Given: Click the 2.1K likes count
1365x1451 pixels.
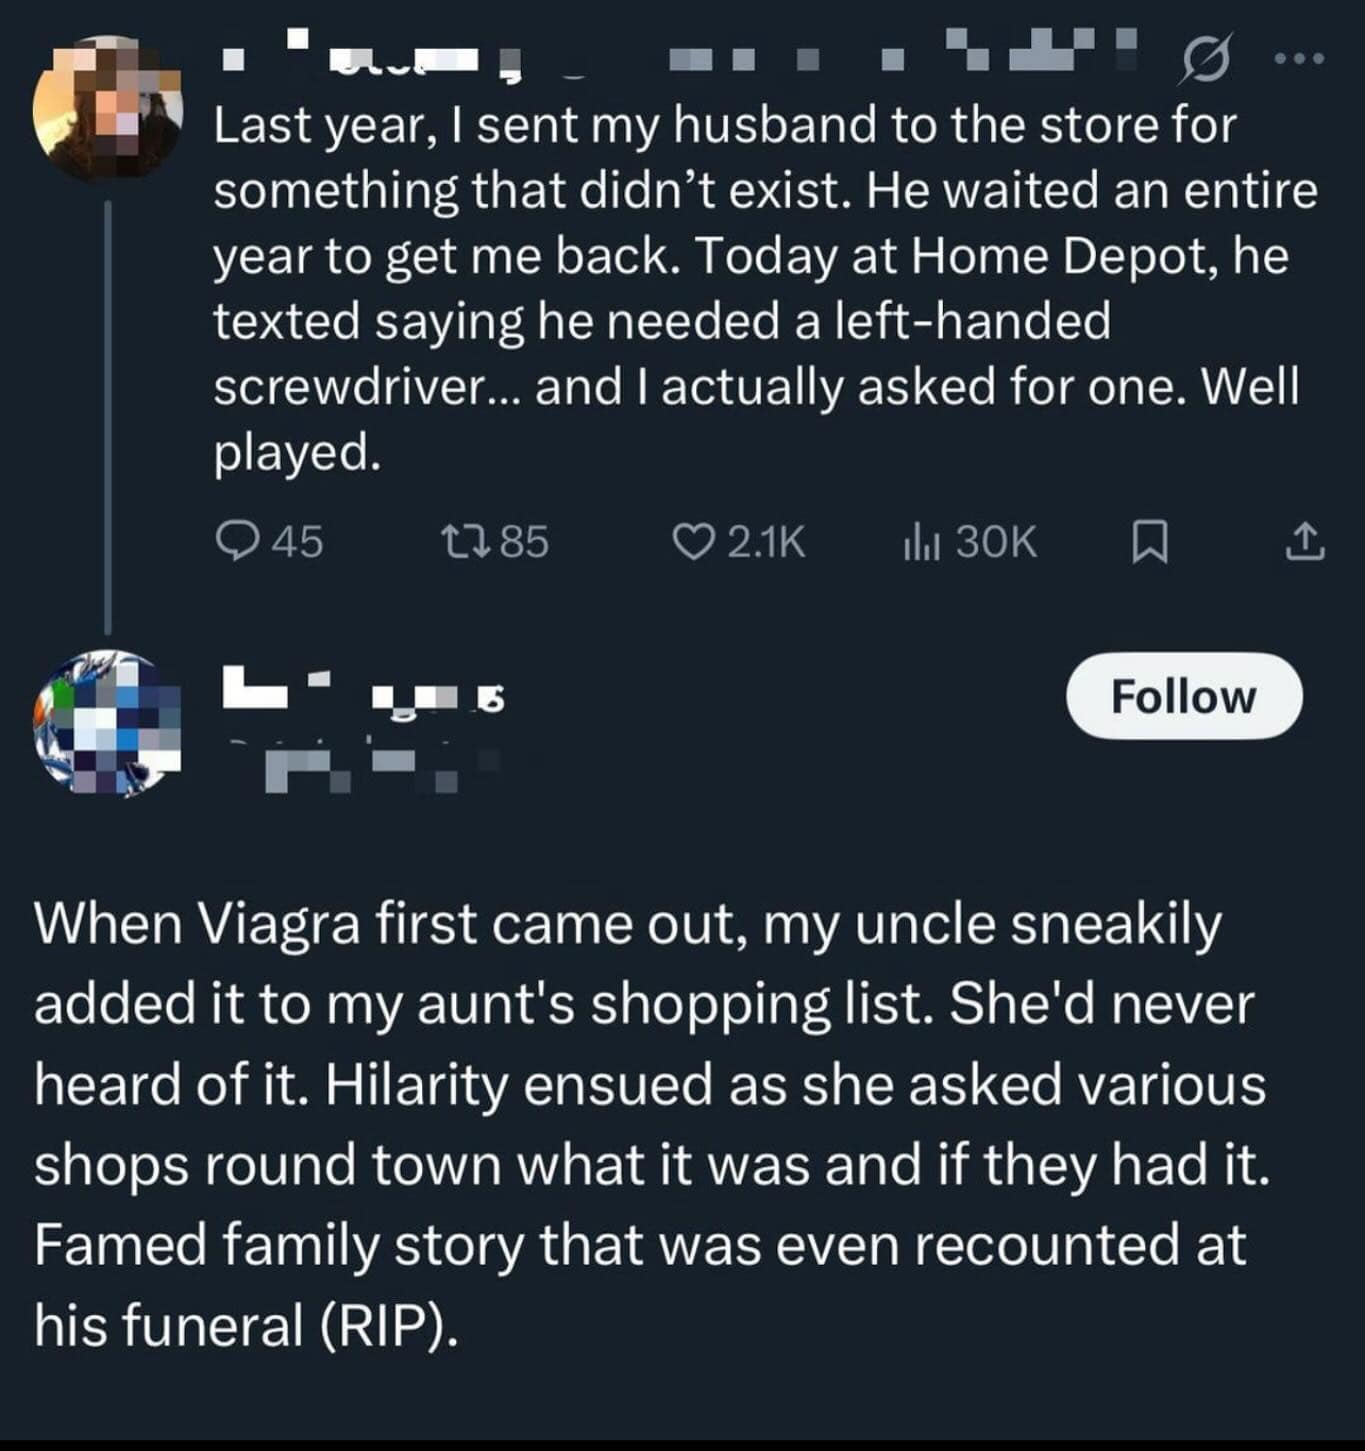Looking at the screenshot, I should pos(765,542).
